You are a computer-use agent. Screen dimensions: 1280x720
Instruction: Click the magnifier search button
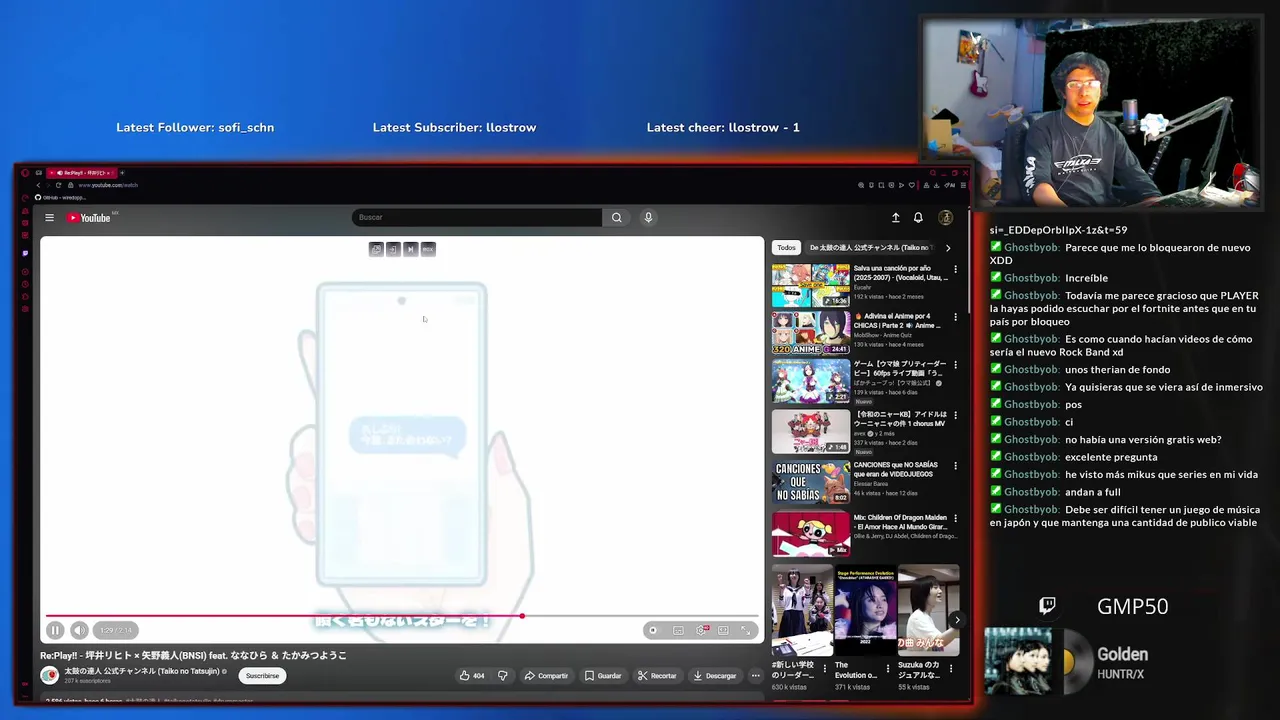click(x=617, y=217)
